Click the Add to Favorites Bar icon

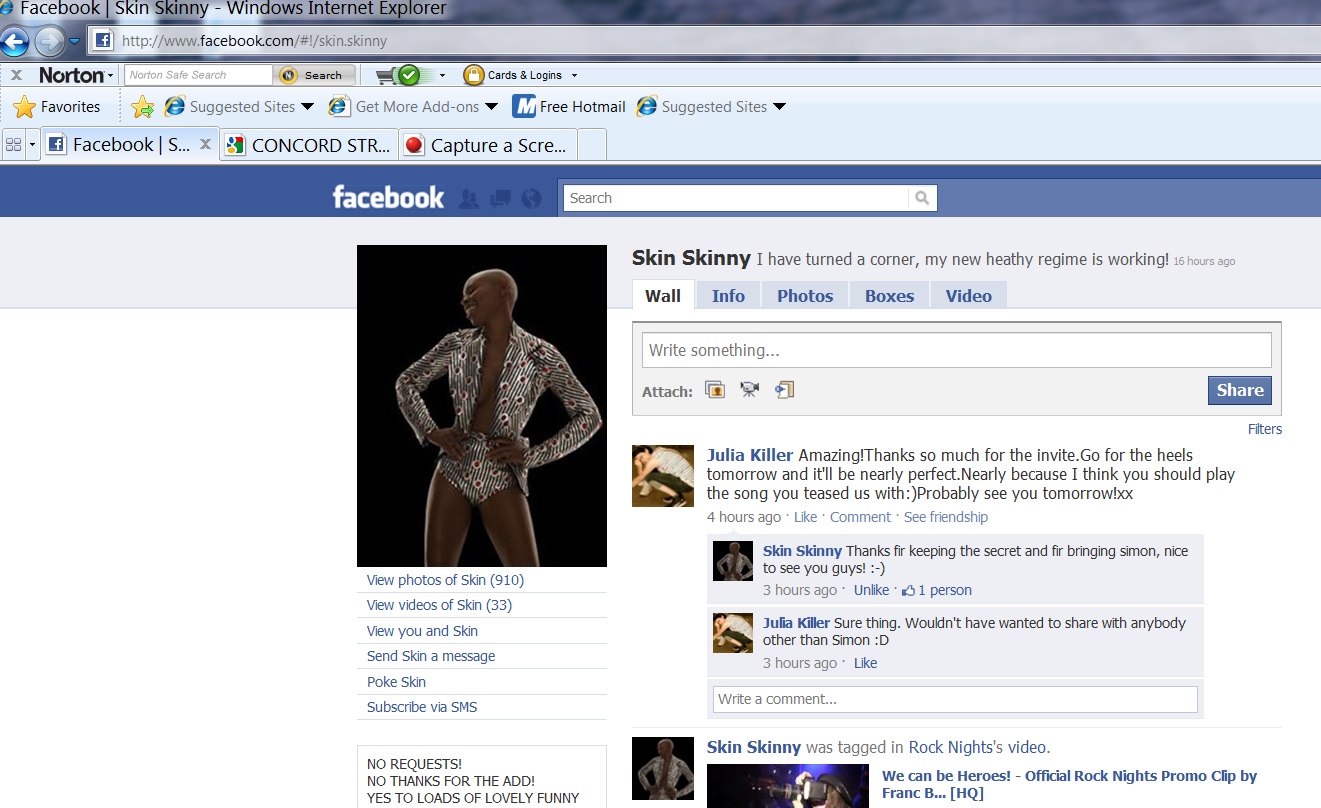(143, 107)
